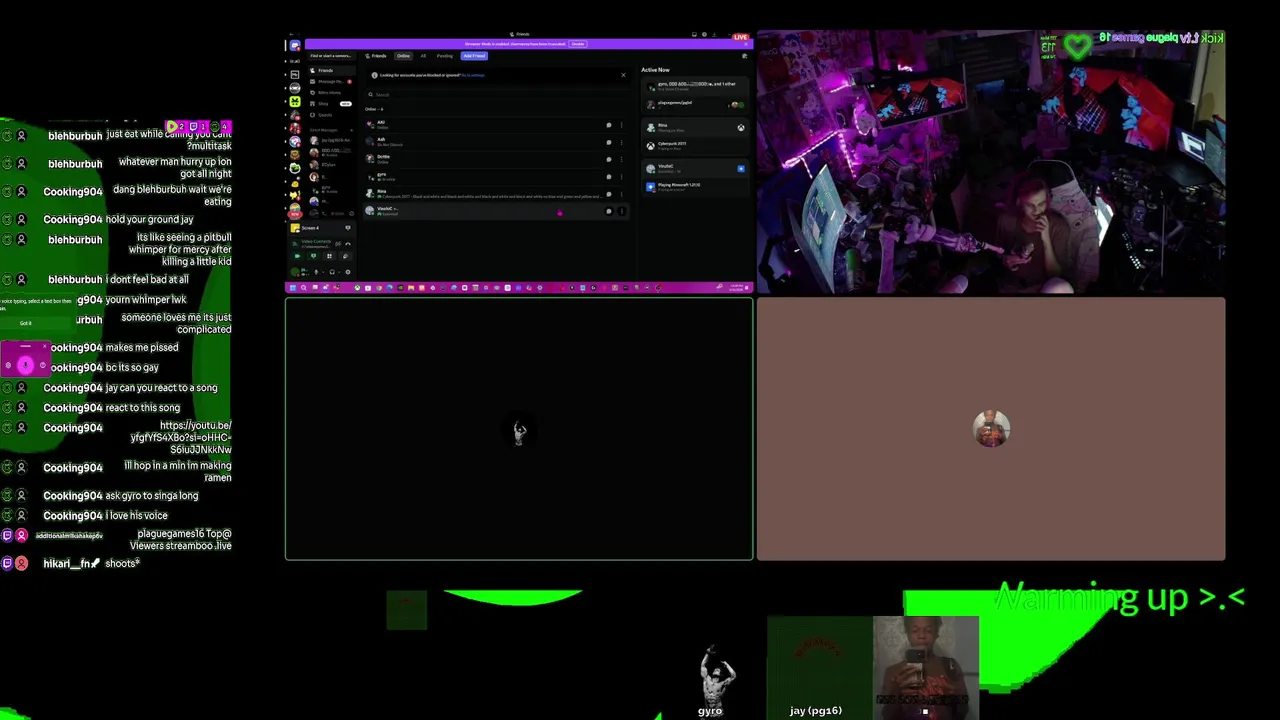The image size is (1280, 720).
Task: Open Discord soundboard icon
Action: click(345, 256)
